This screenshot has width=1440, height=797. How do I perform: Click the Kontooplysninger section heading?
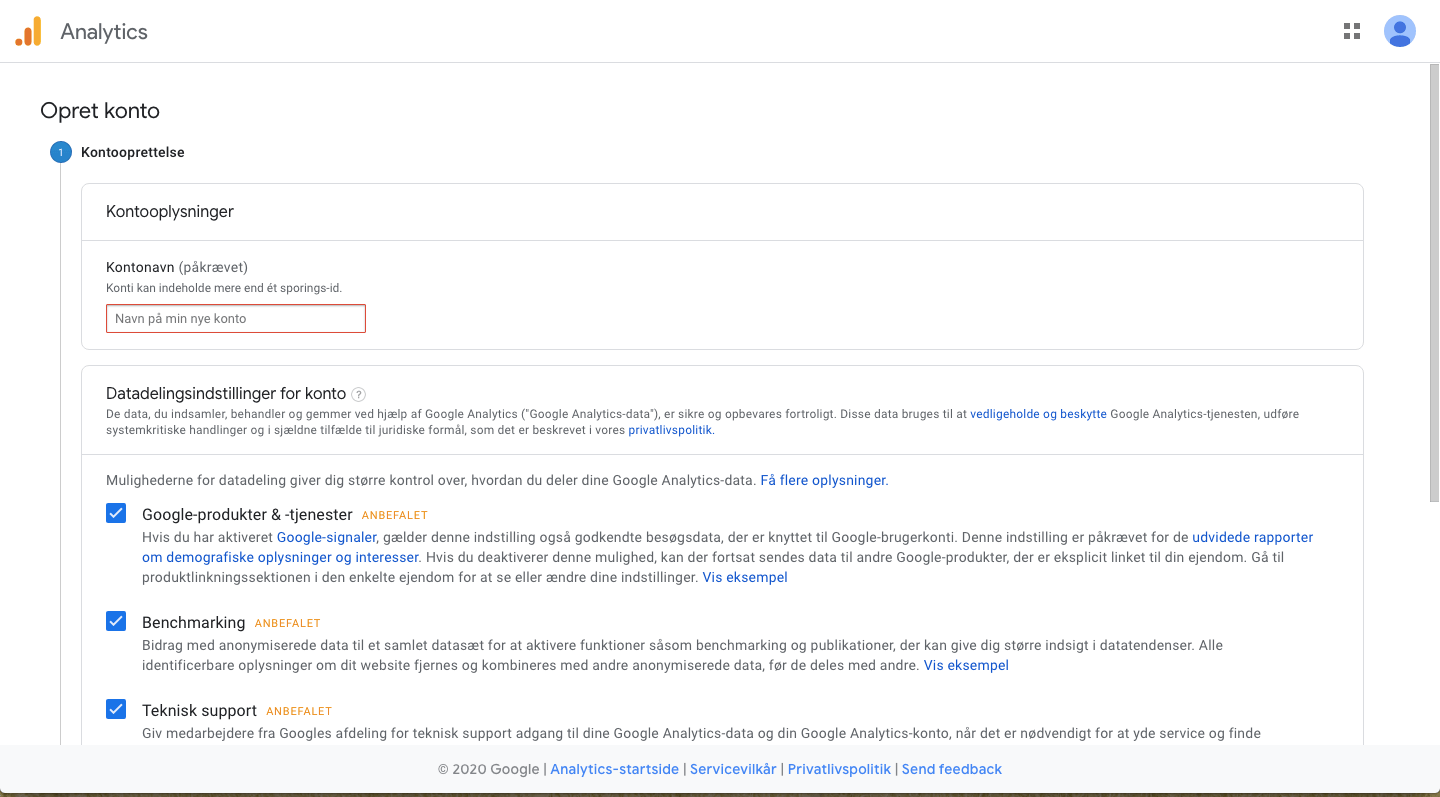(170, 211)
